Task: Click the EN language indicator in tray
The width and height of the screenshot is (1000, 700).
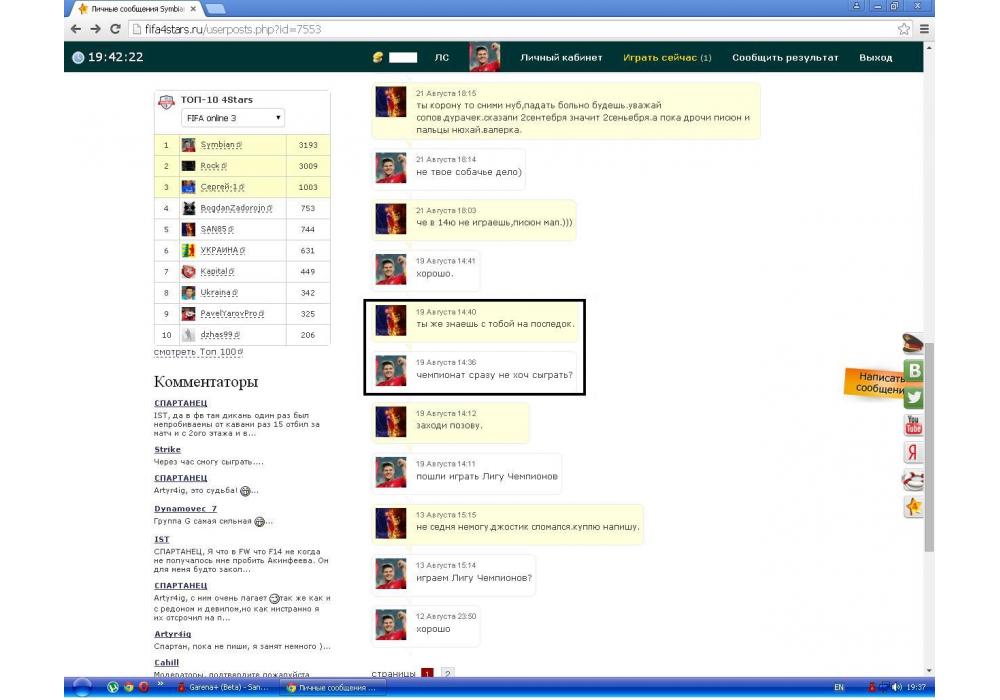Action: pyautogui.click(x=839, y=687)
